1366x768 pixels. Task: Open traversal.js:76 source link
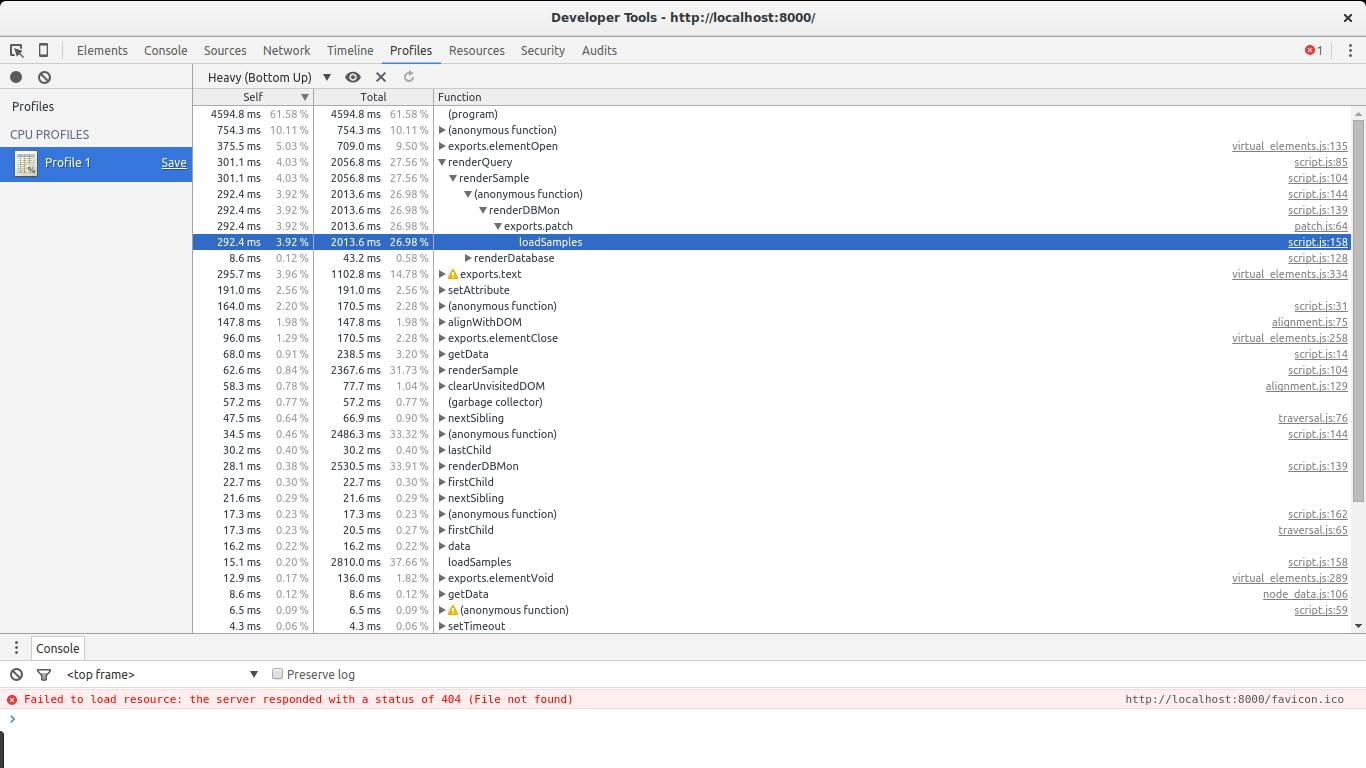(1312, 418)
